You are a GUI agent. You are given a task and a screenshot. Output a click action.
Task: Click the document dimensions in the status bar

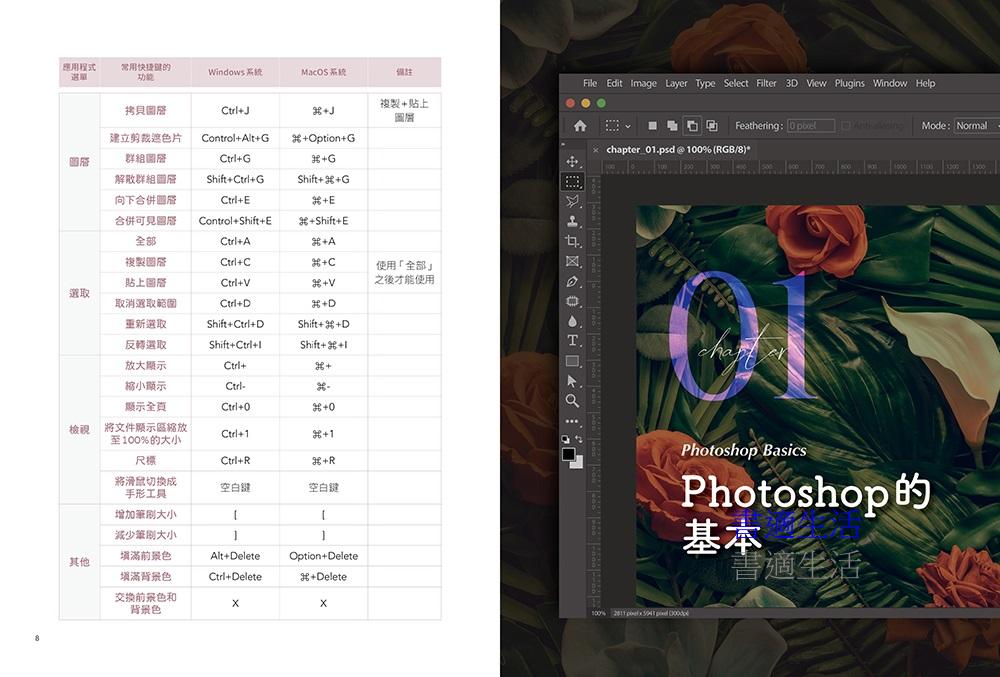click(651, 613)
